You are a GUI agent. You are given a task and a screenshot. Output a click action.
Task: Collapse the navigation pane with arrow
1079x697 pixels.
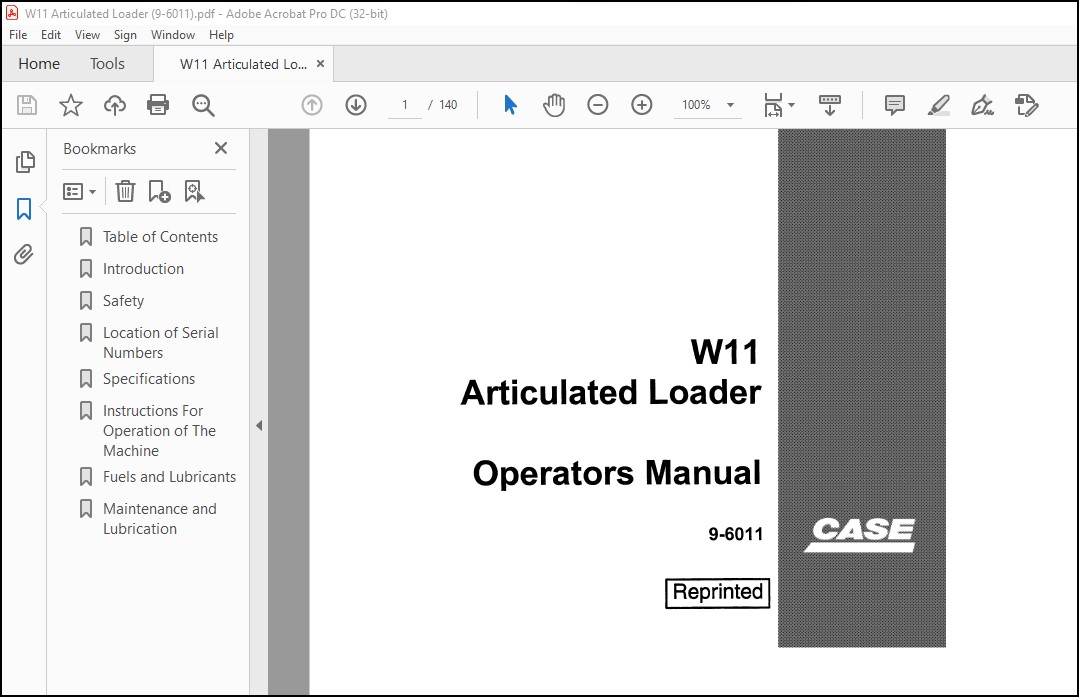(x=259, y=425)
